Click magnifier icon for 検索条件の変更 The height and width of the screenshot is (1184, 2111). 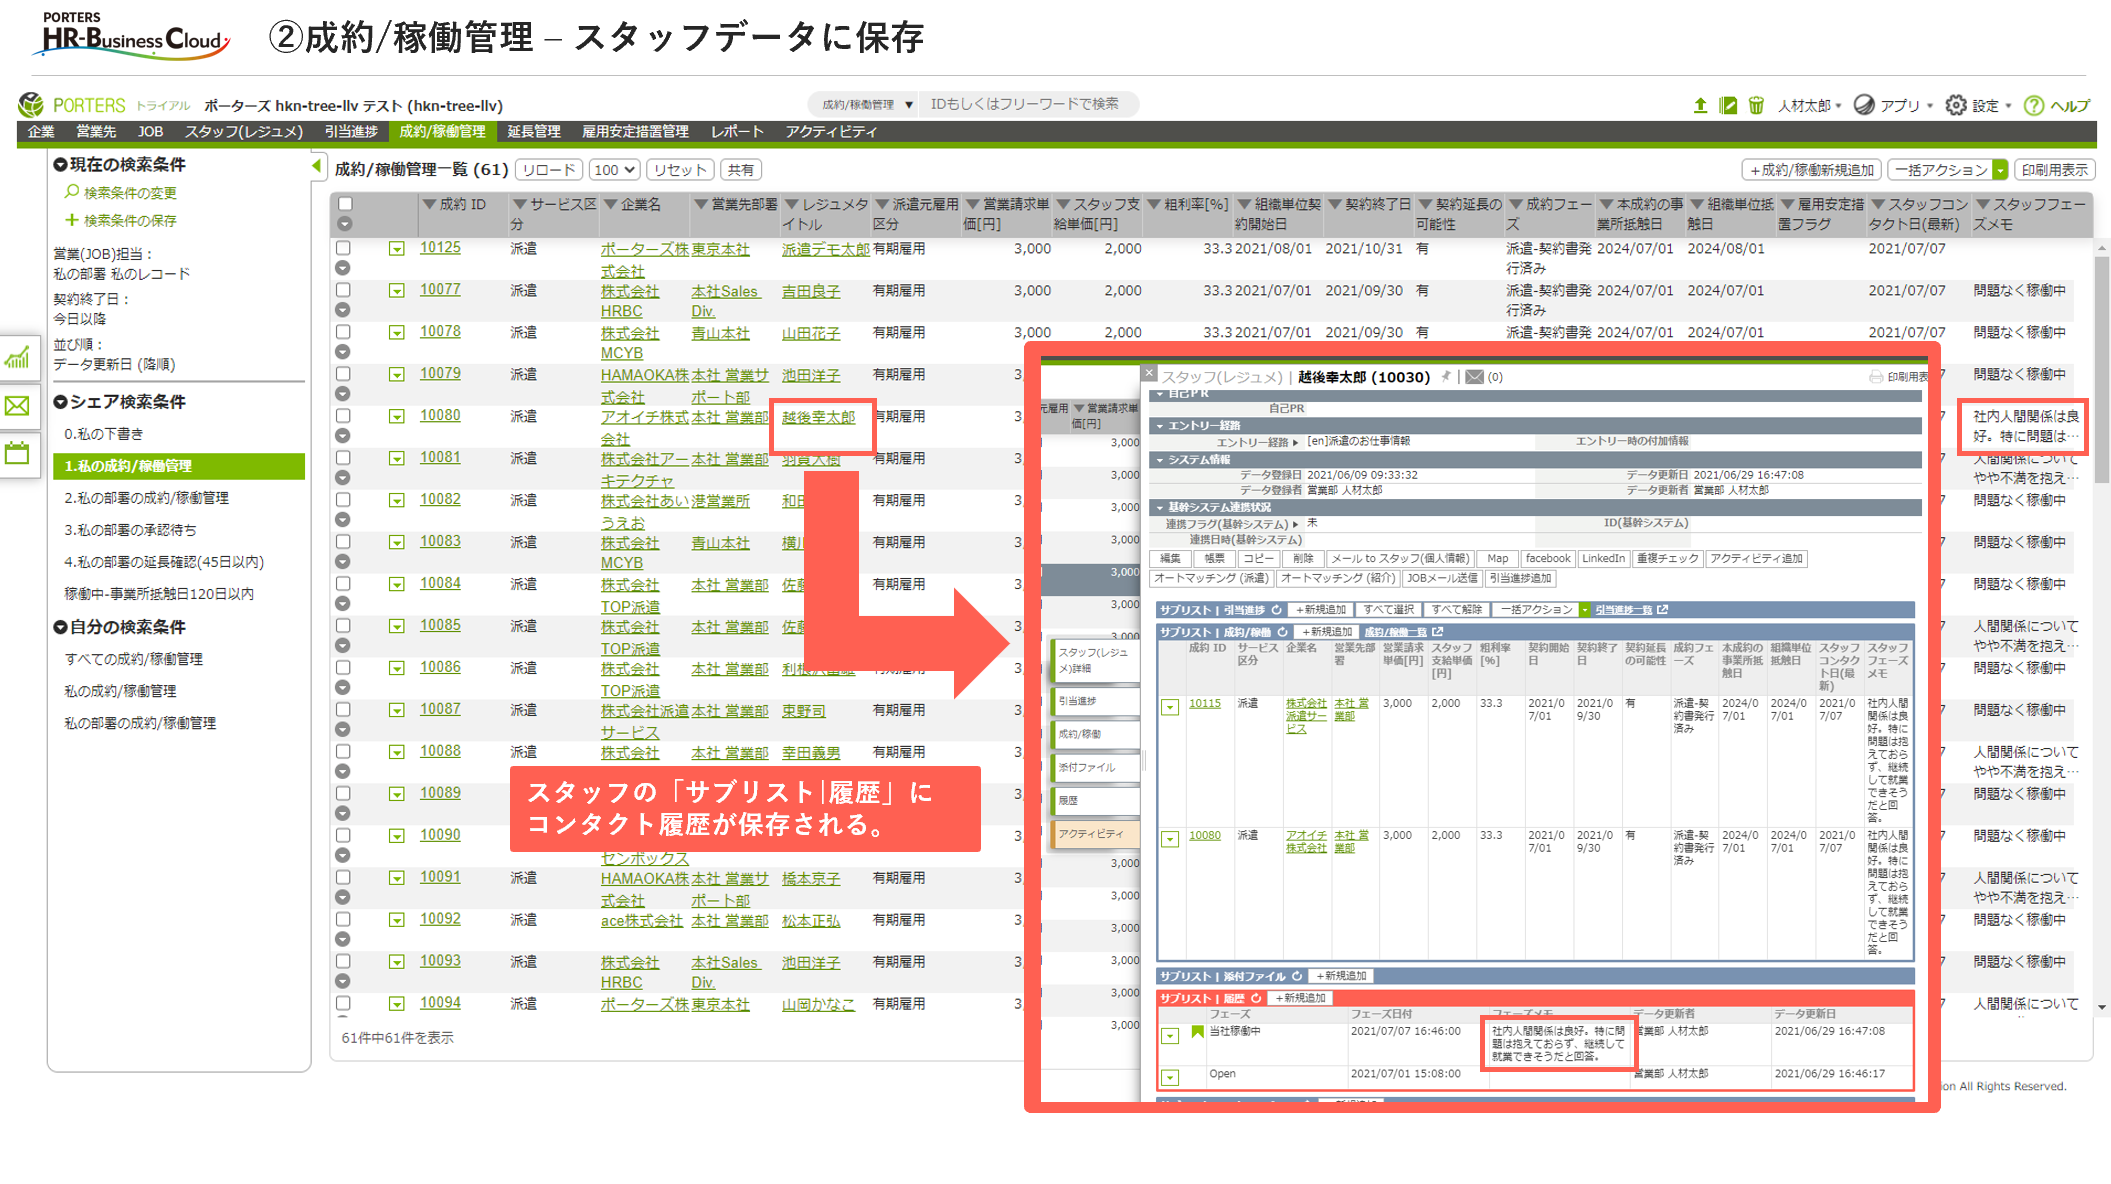[72, 192]
